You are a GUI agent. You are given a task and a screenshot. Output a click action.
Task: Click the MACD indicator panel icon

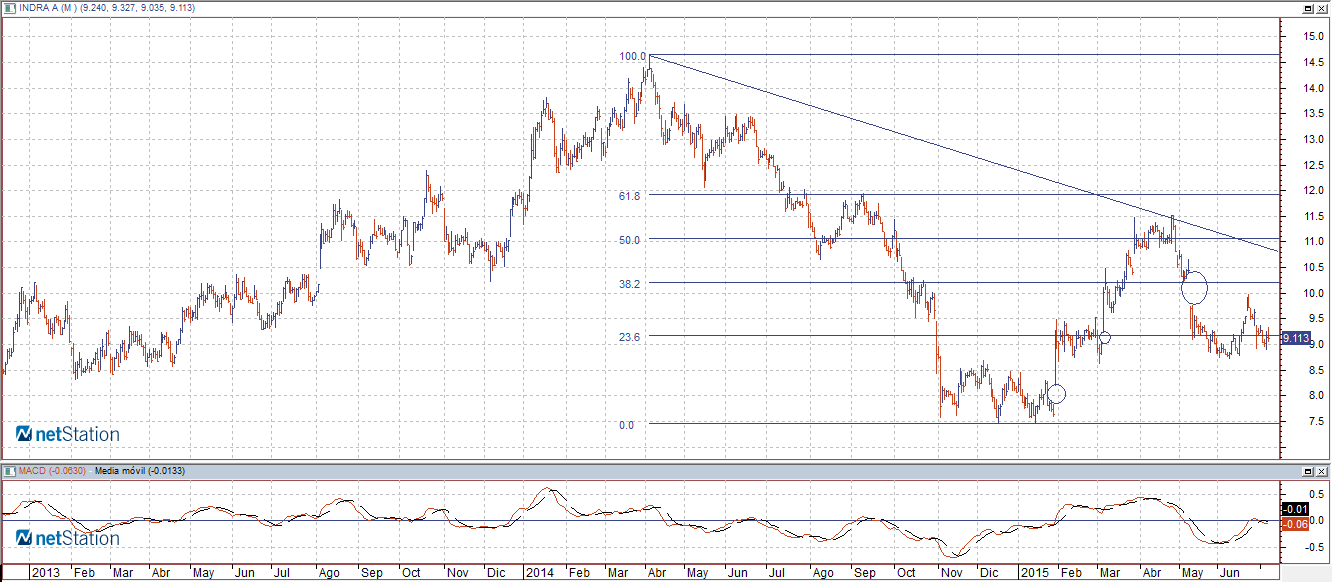pyautogui.click(x=9, y=470)
